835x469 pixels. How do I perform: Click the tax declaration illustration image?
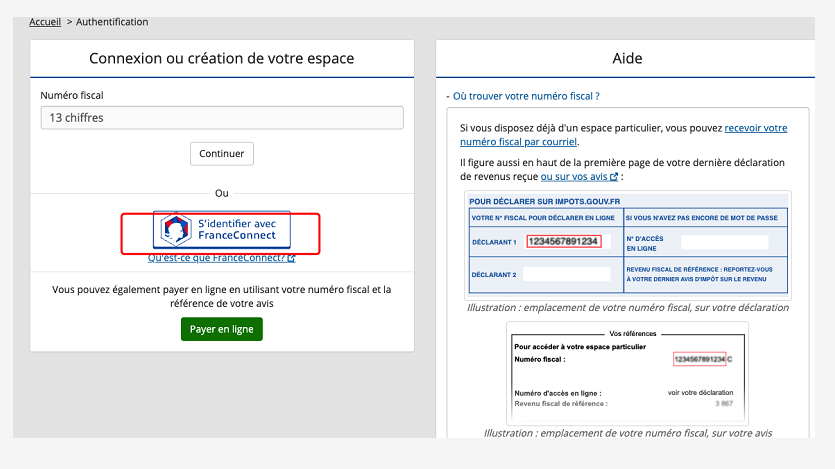628,244
